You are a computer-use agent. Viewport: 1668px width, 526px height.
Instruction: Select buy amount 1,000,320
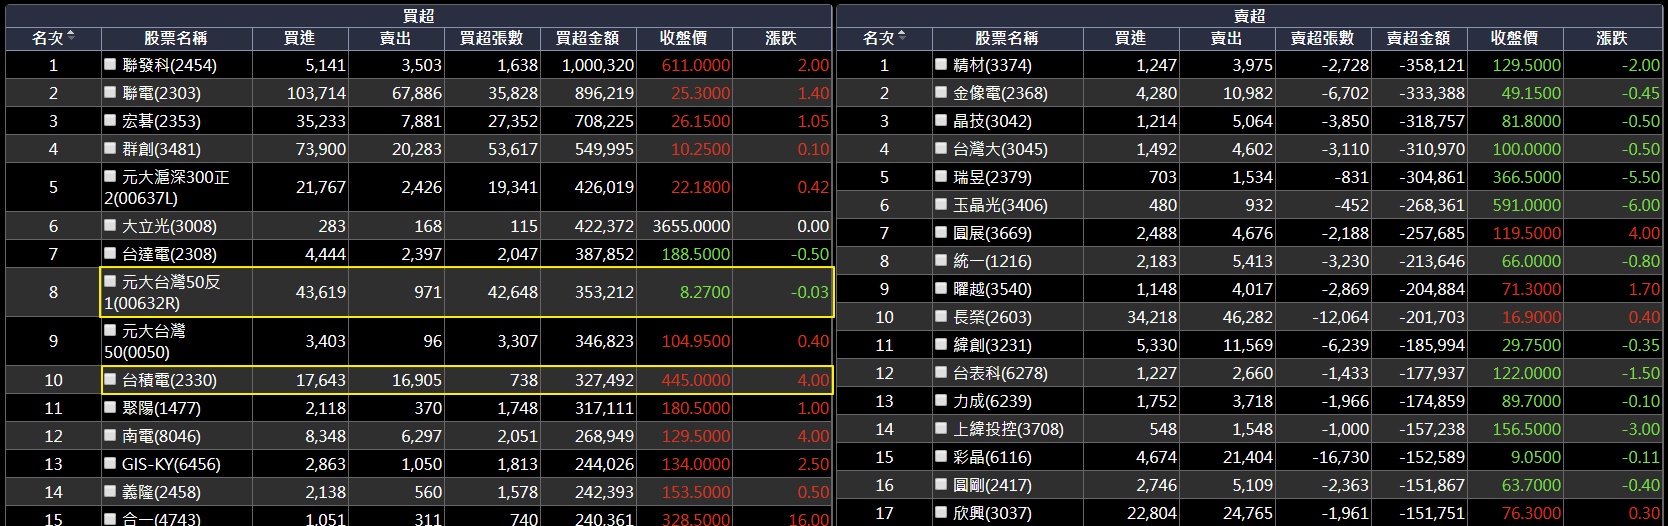598,64
